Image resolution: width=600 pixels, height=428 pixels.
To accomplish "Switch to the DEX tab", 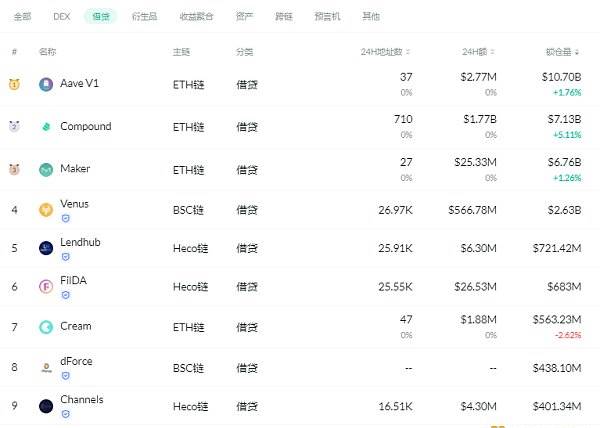I will pos(62,16).
